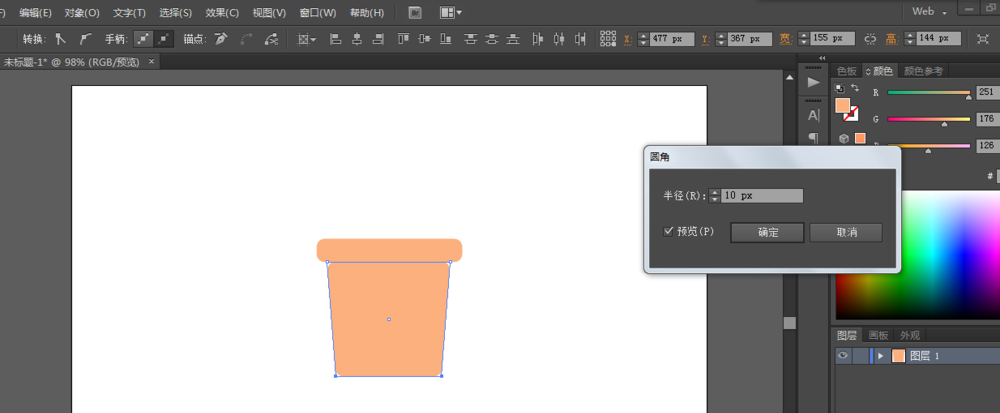Open the 窗口(W) menu

click(318, 13)
